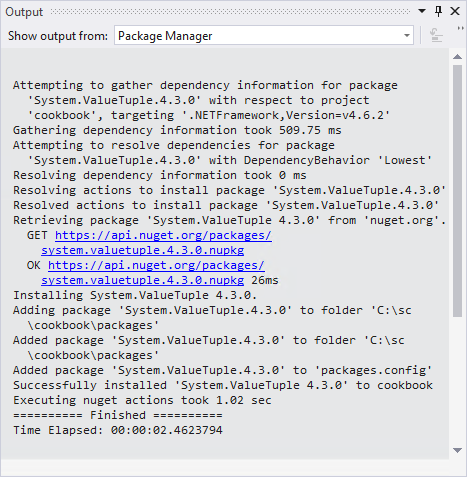Open the GET https://api.nuget.org/packages/ link
Viewport: 467px width, 477px height.
click(163, 235)
